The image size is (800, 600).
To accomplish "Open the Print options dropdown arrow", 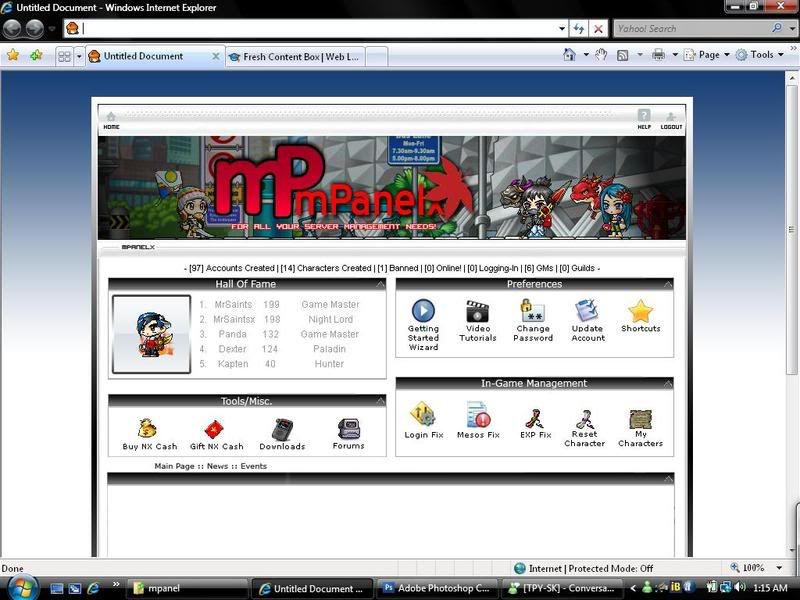I will pos(674,55).
